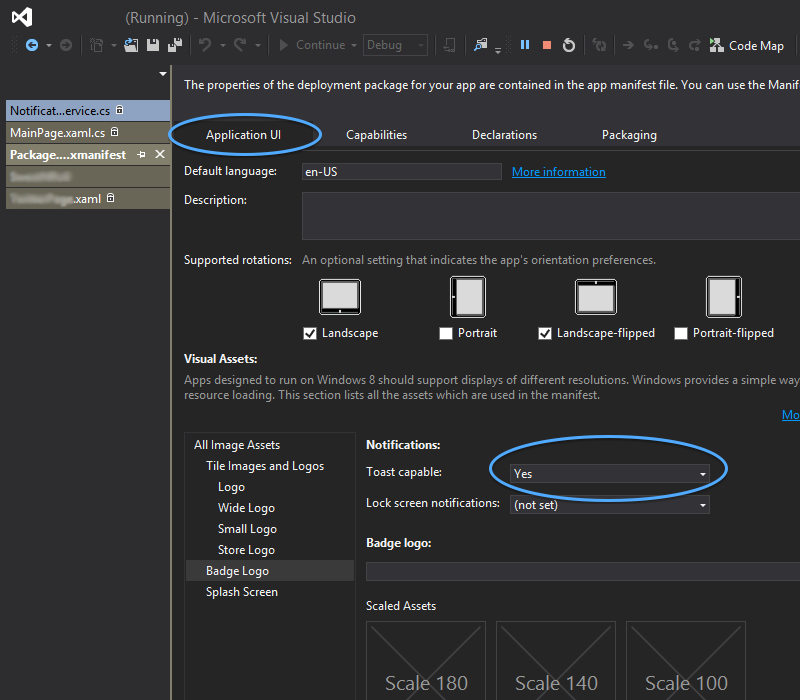Click the Save file icon
Image resolution: width=800 pixels, height=700 pixels.
(153, 45)
